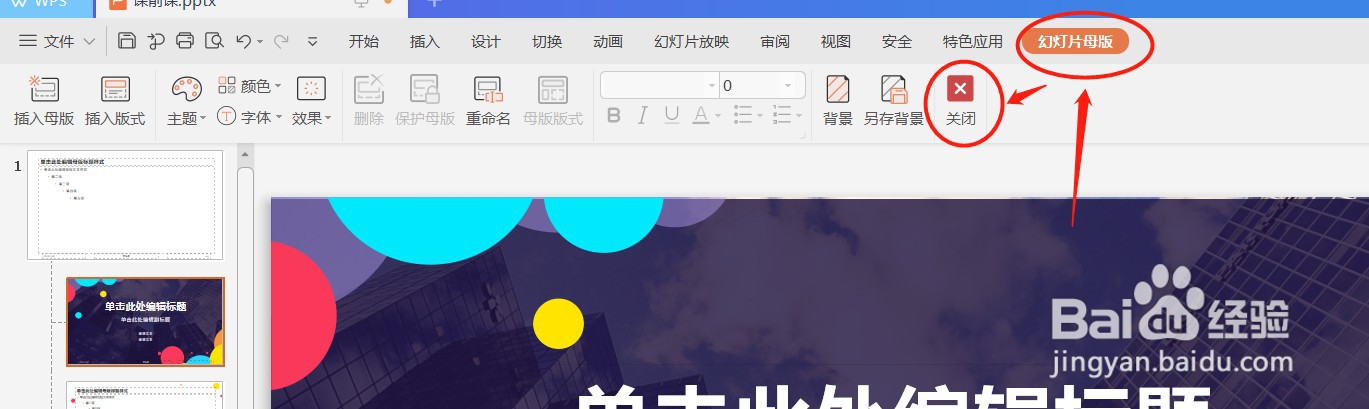Click the font color A button
The width and height of the screenshot is (1369, 409).
(701, 115)
